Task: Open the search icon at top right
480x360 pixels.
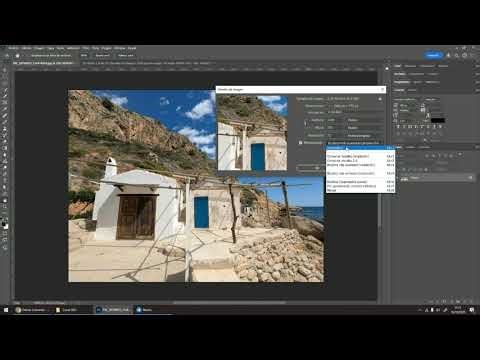Action: [x=457, y=56]
